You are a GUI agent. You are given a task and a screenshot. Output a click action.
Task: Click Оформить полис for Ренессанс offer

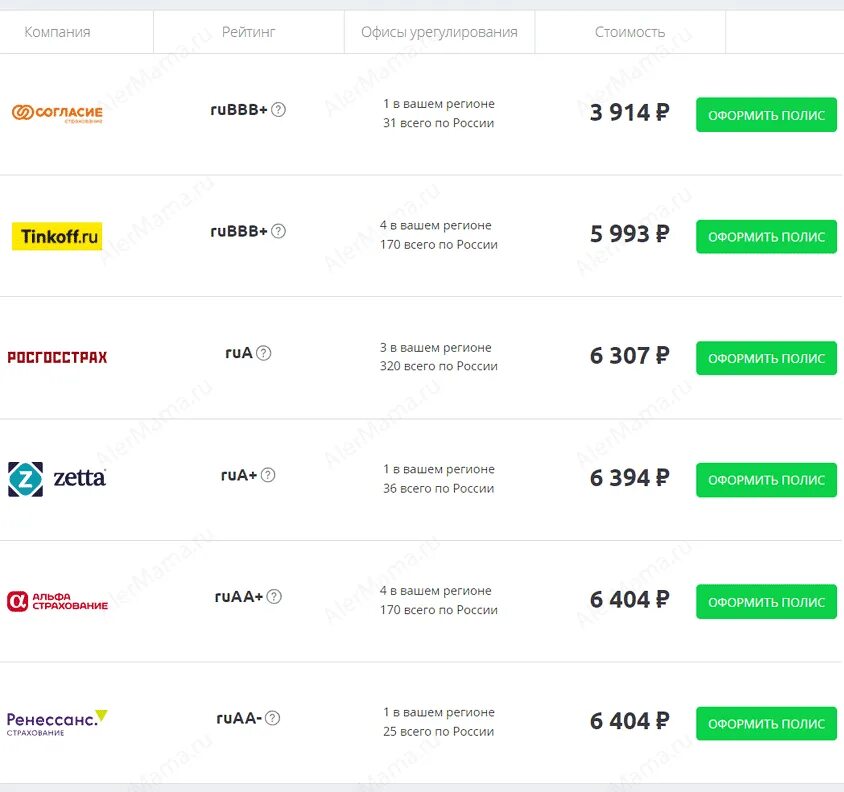click(766, 724)
